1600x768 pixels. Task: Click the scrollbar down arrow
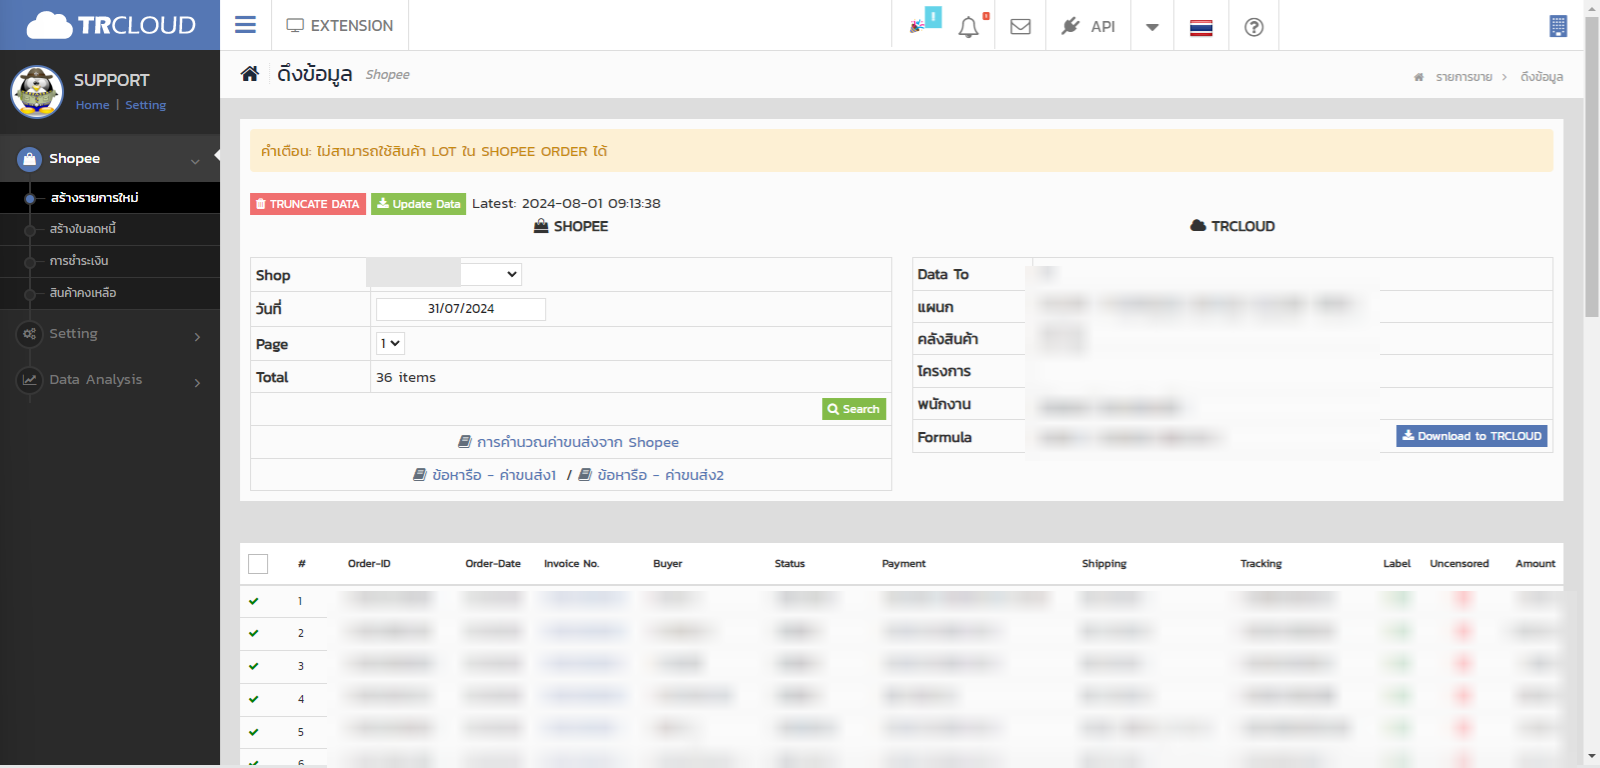tap(1592, 757)
